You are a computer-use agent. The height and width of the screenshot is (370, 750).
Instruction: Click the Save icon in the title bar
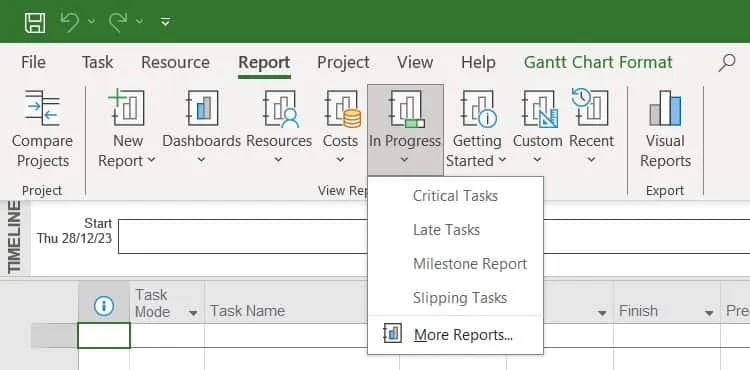point(35,22)
